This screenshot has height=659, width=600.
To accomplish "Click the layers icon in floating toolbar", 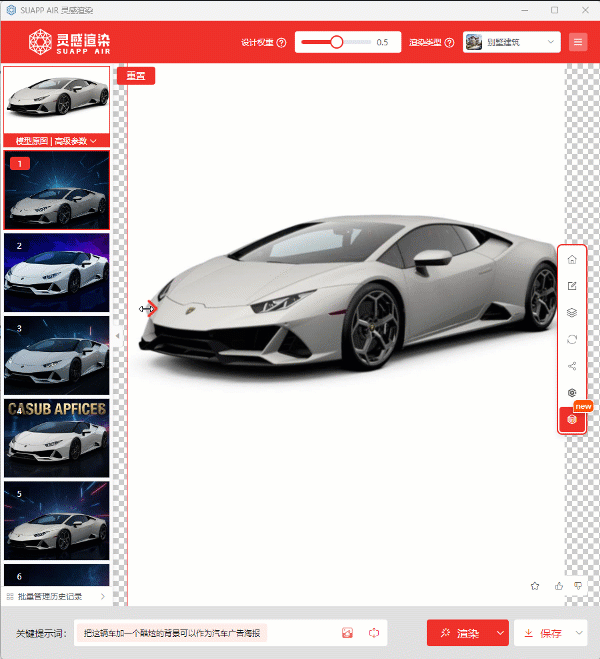I will click(572, 313).
